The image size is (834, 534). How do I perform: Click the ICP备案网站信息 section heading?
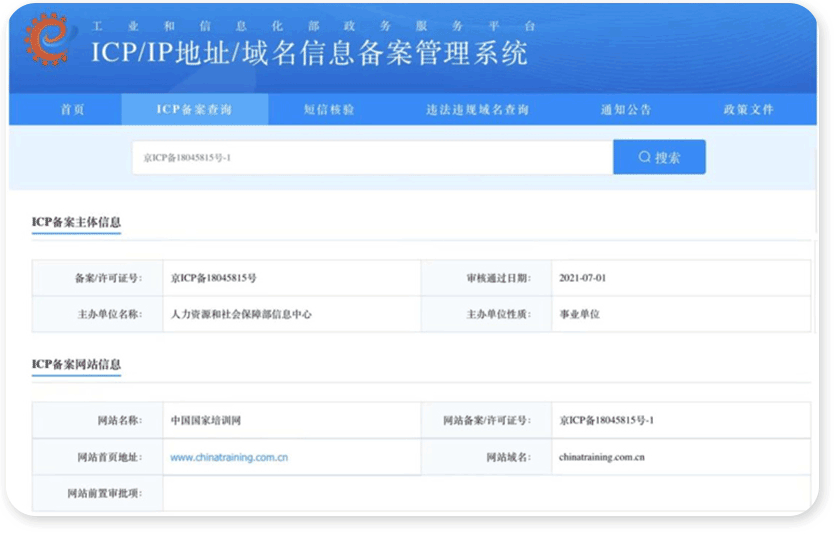pyautogui.click(x=76, y=364)
